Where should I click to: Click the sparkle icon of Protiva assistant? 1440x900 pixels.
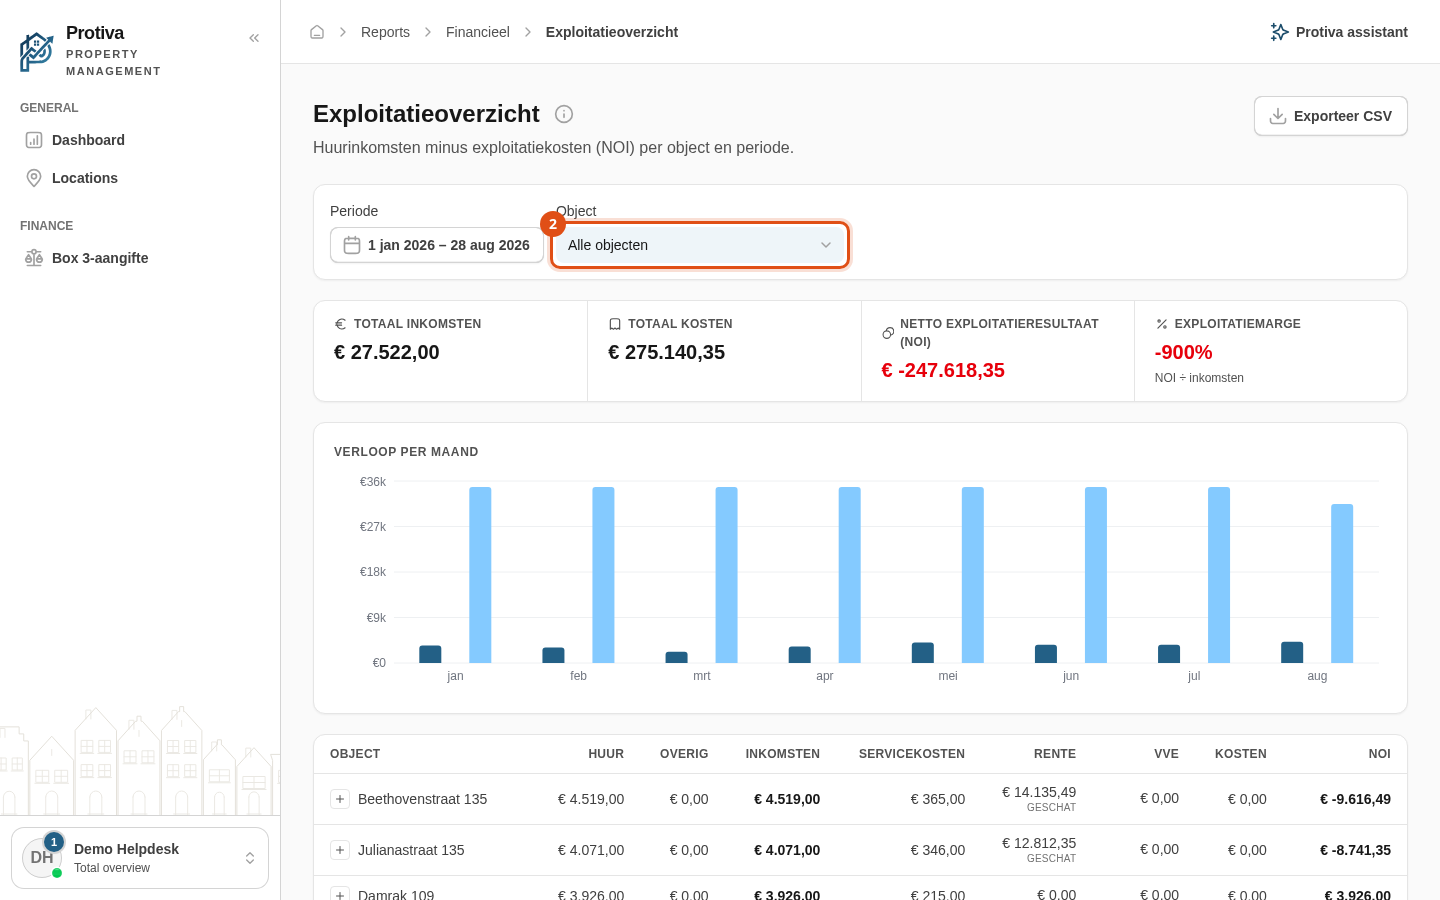point(1279,32)
